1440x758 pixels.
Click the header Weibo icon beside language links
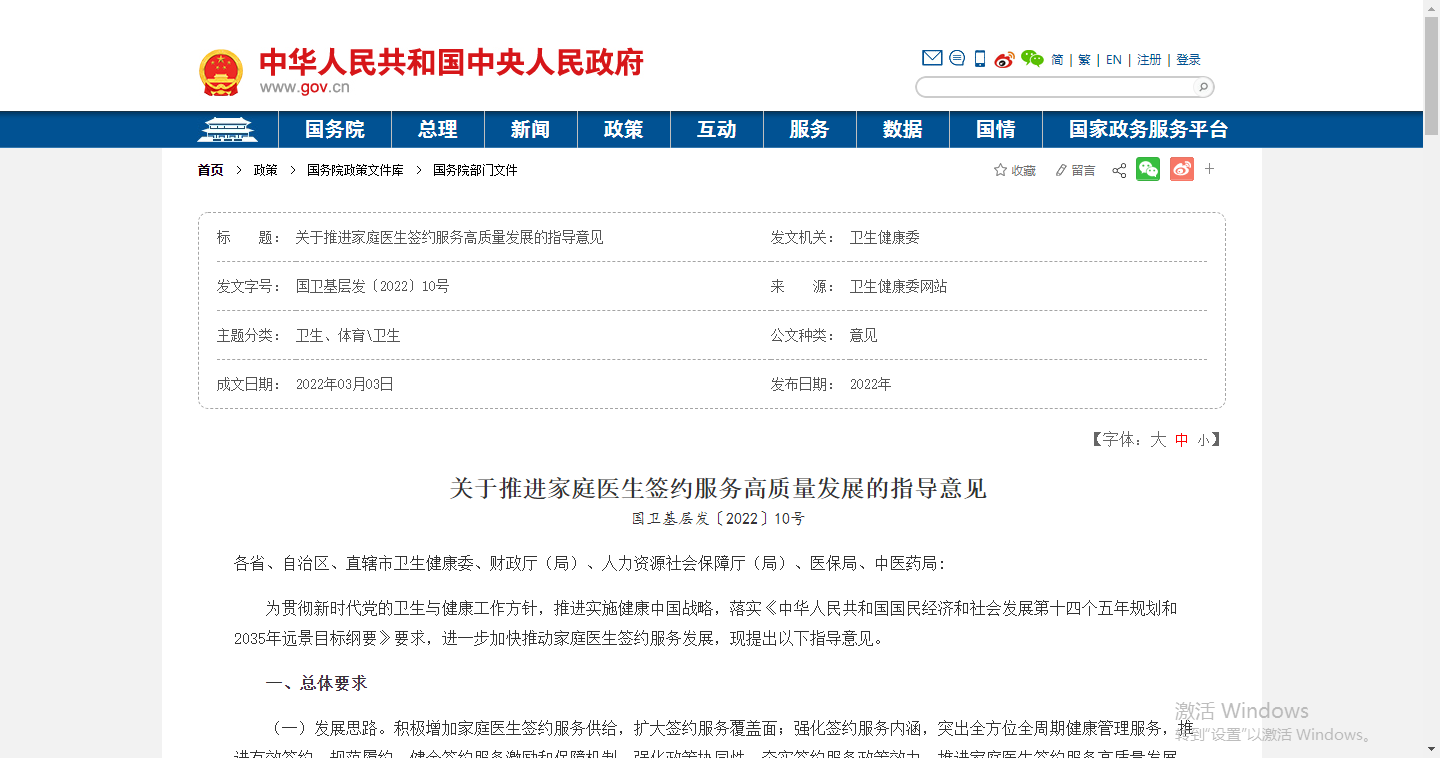[1004, 59]
